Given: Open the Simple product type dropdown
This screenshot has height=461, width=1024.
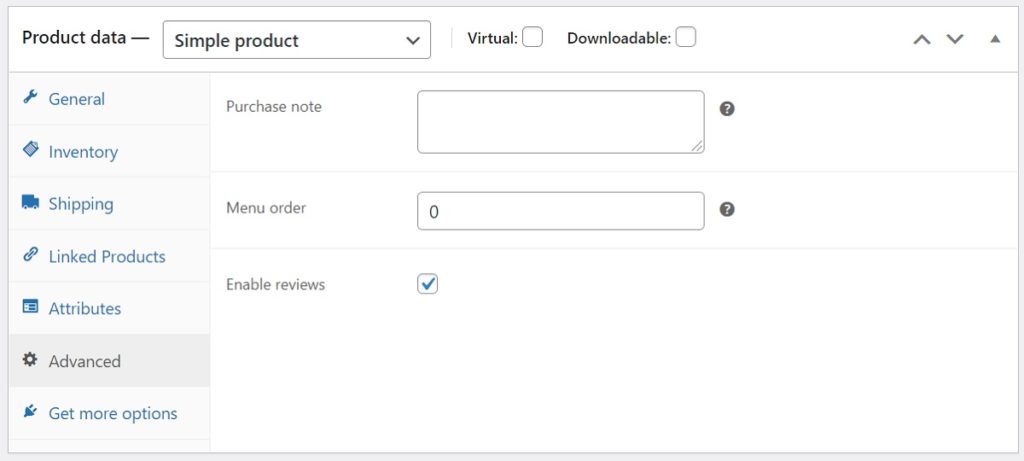Looking at the screenshot, I should pyautogui.click(x=296, y=40).
